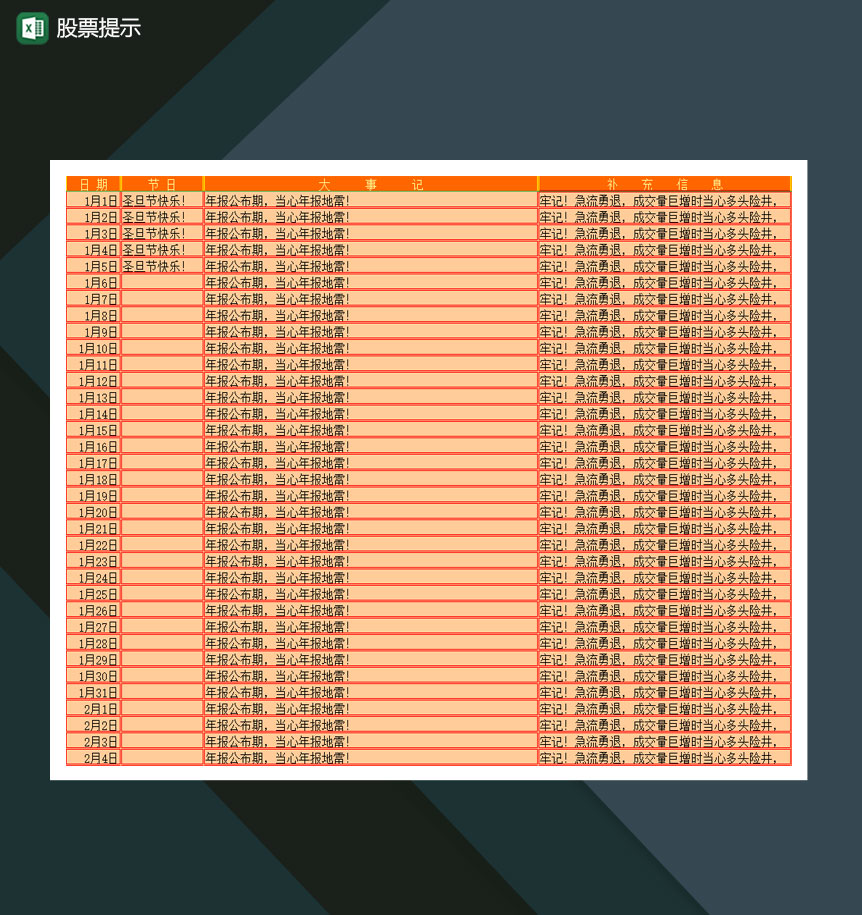The width and height of the screenshot is (862, 915).
Task: Click the 大事记 cell in the 2月3日 row
Action: point(370,742)
